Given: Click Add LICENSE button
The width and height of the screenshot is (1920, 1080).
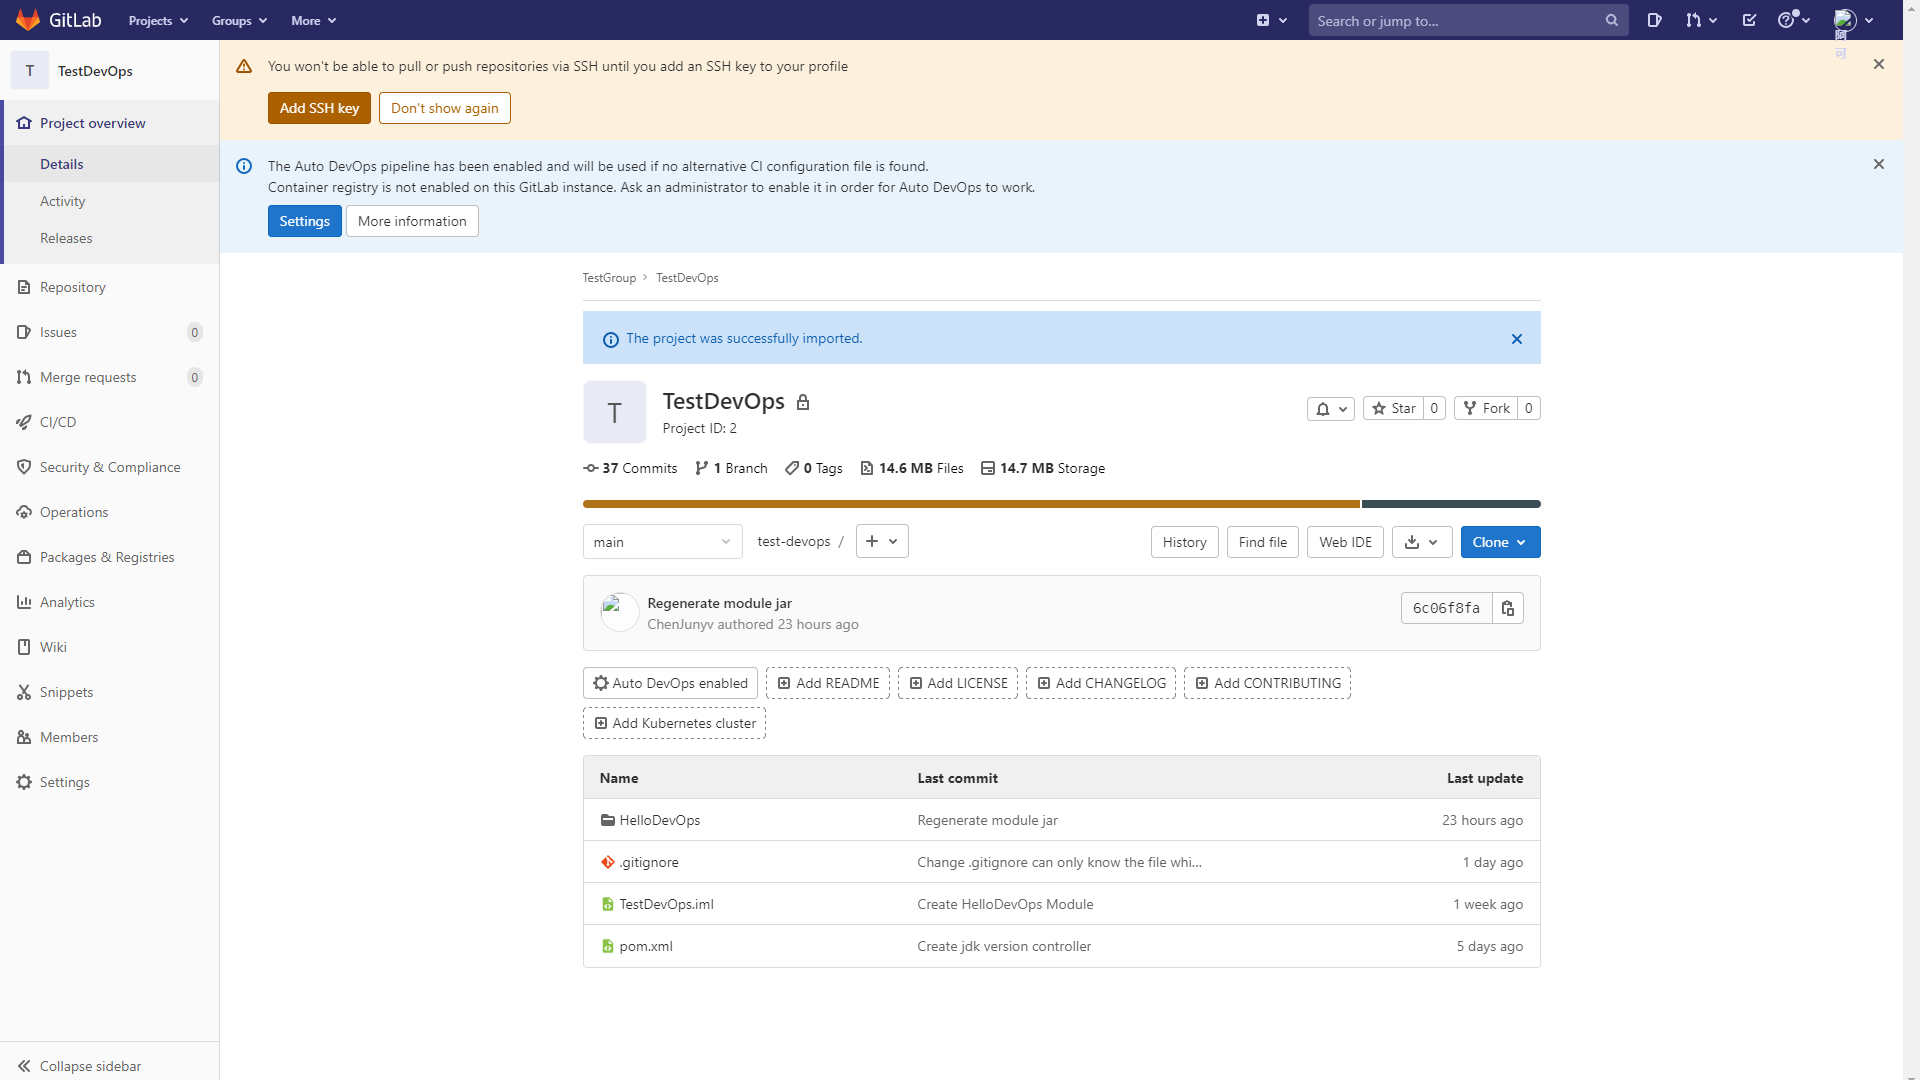Looking at the screenshot, I should click(958, 683).
